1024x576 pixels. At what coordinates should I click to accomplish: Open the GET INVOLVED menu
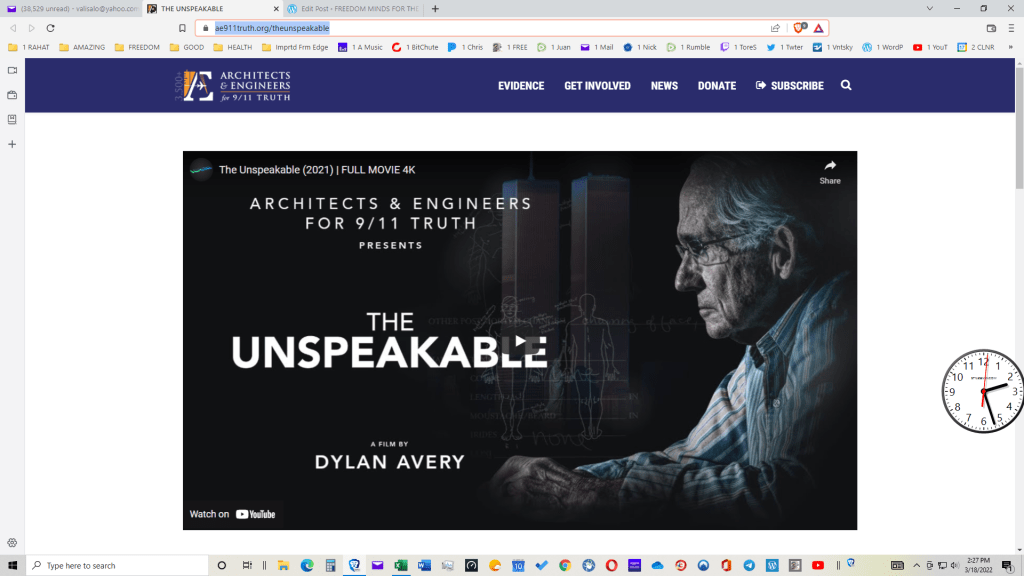pos(597,86)
